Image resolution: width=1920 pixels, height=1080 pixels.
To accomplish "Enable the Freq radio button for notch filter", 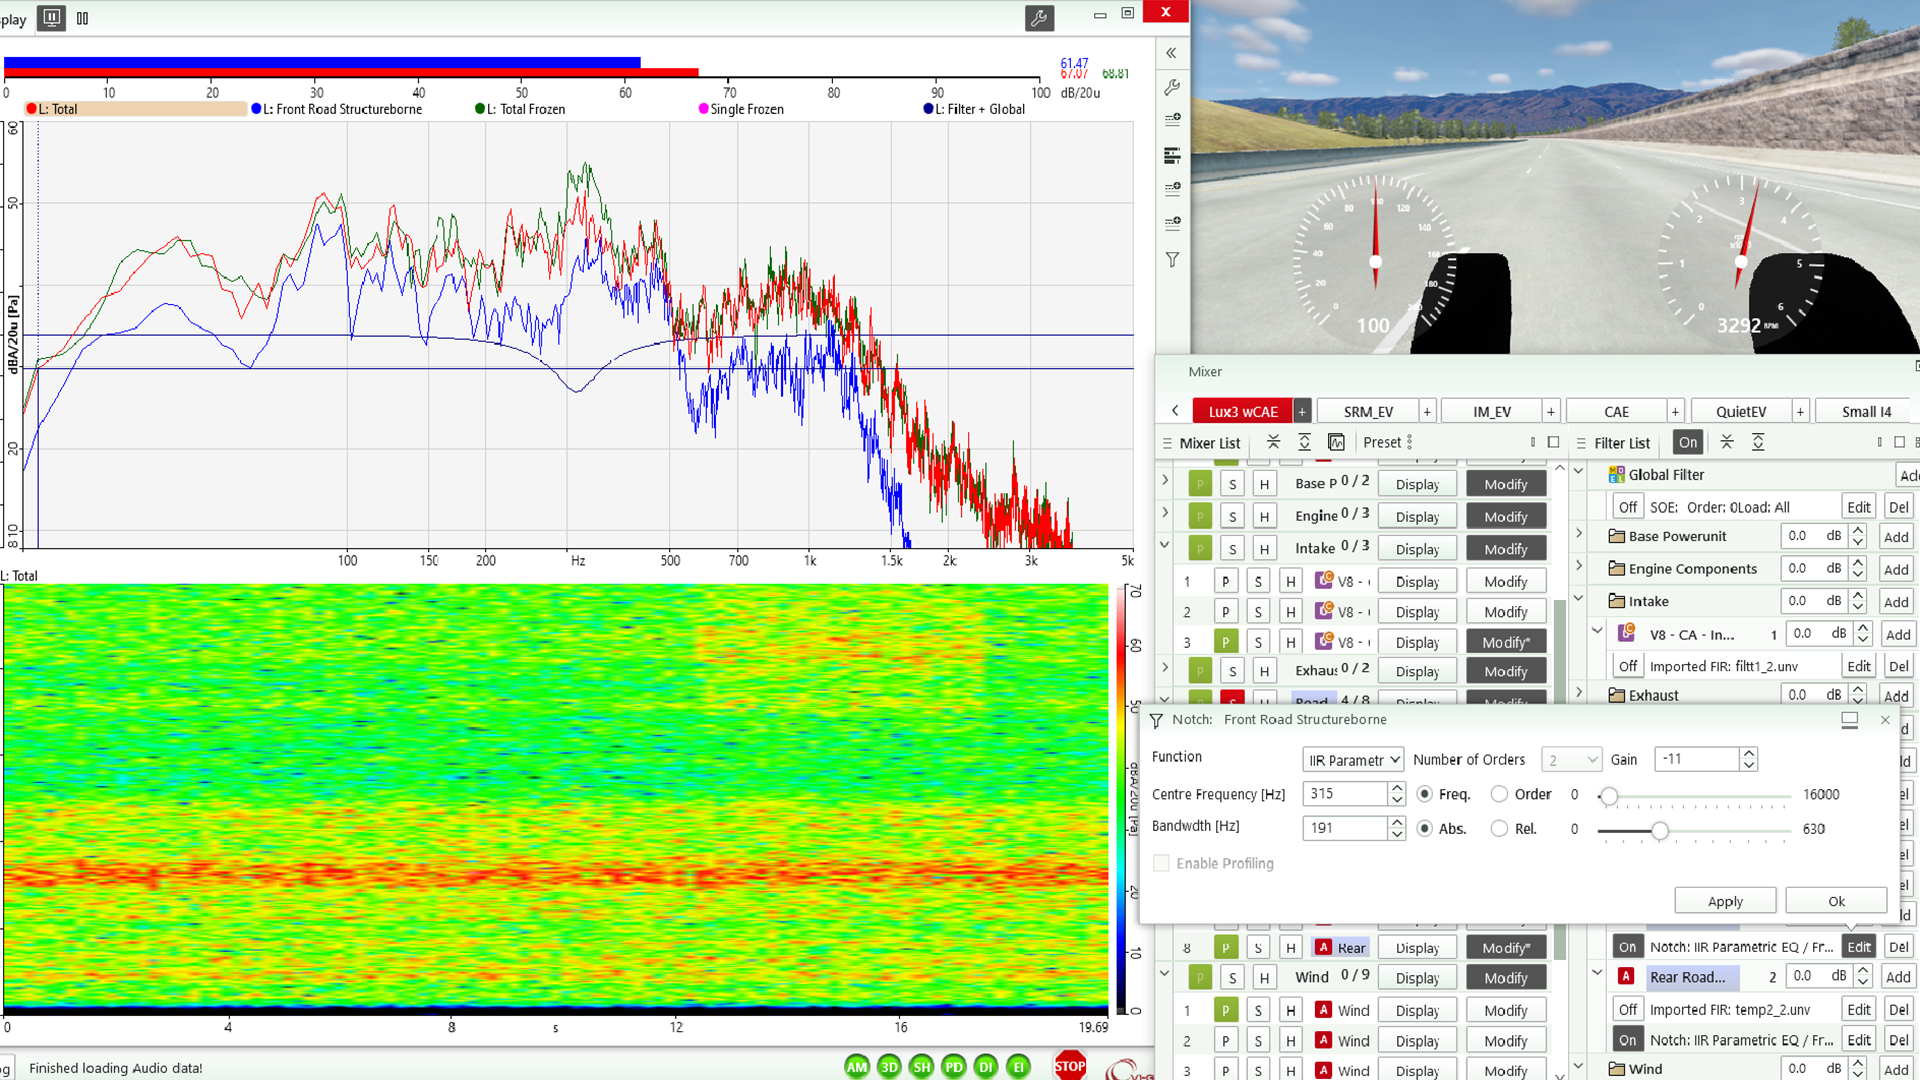I will click(1423, 793).
